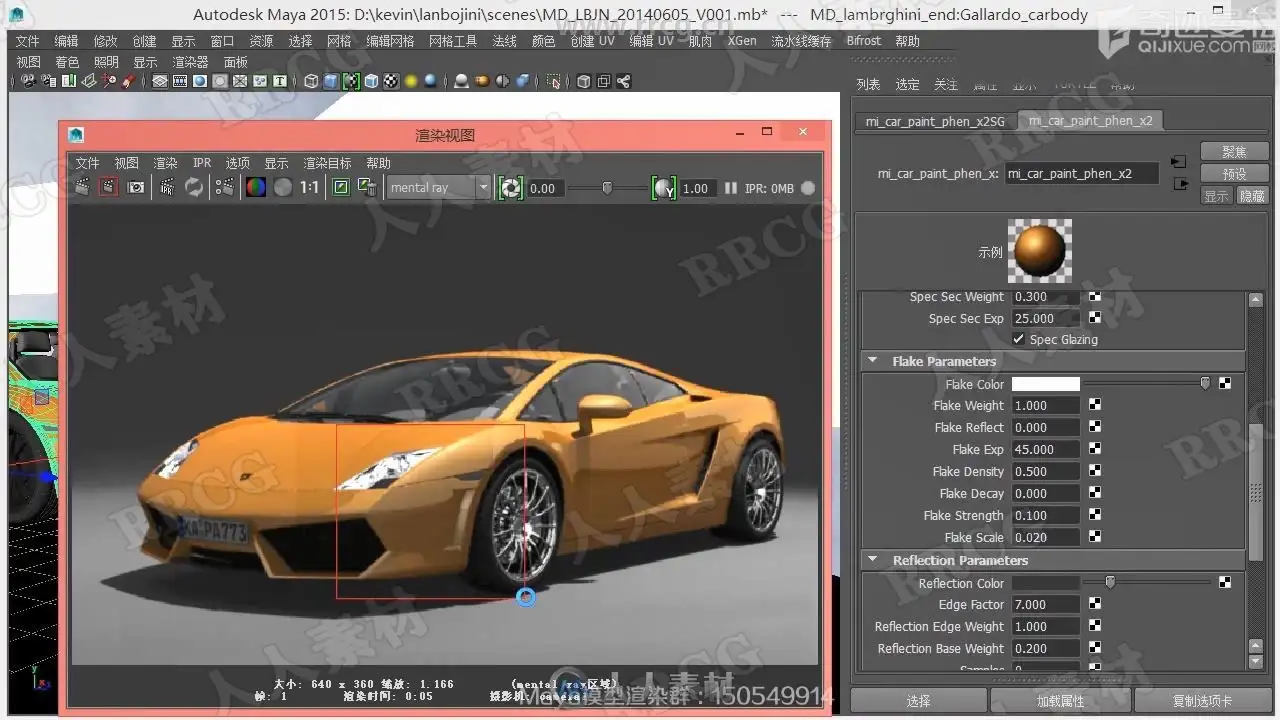Click the exposure aperture icon in render view
1280x720 pixels.
click(x=511, y=187)
